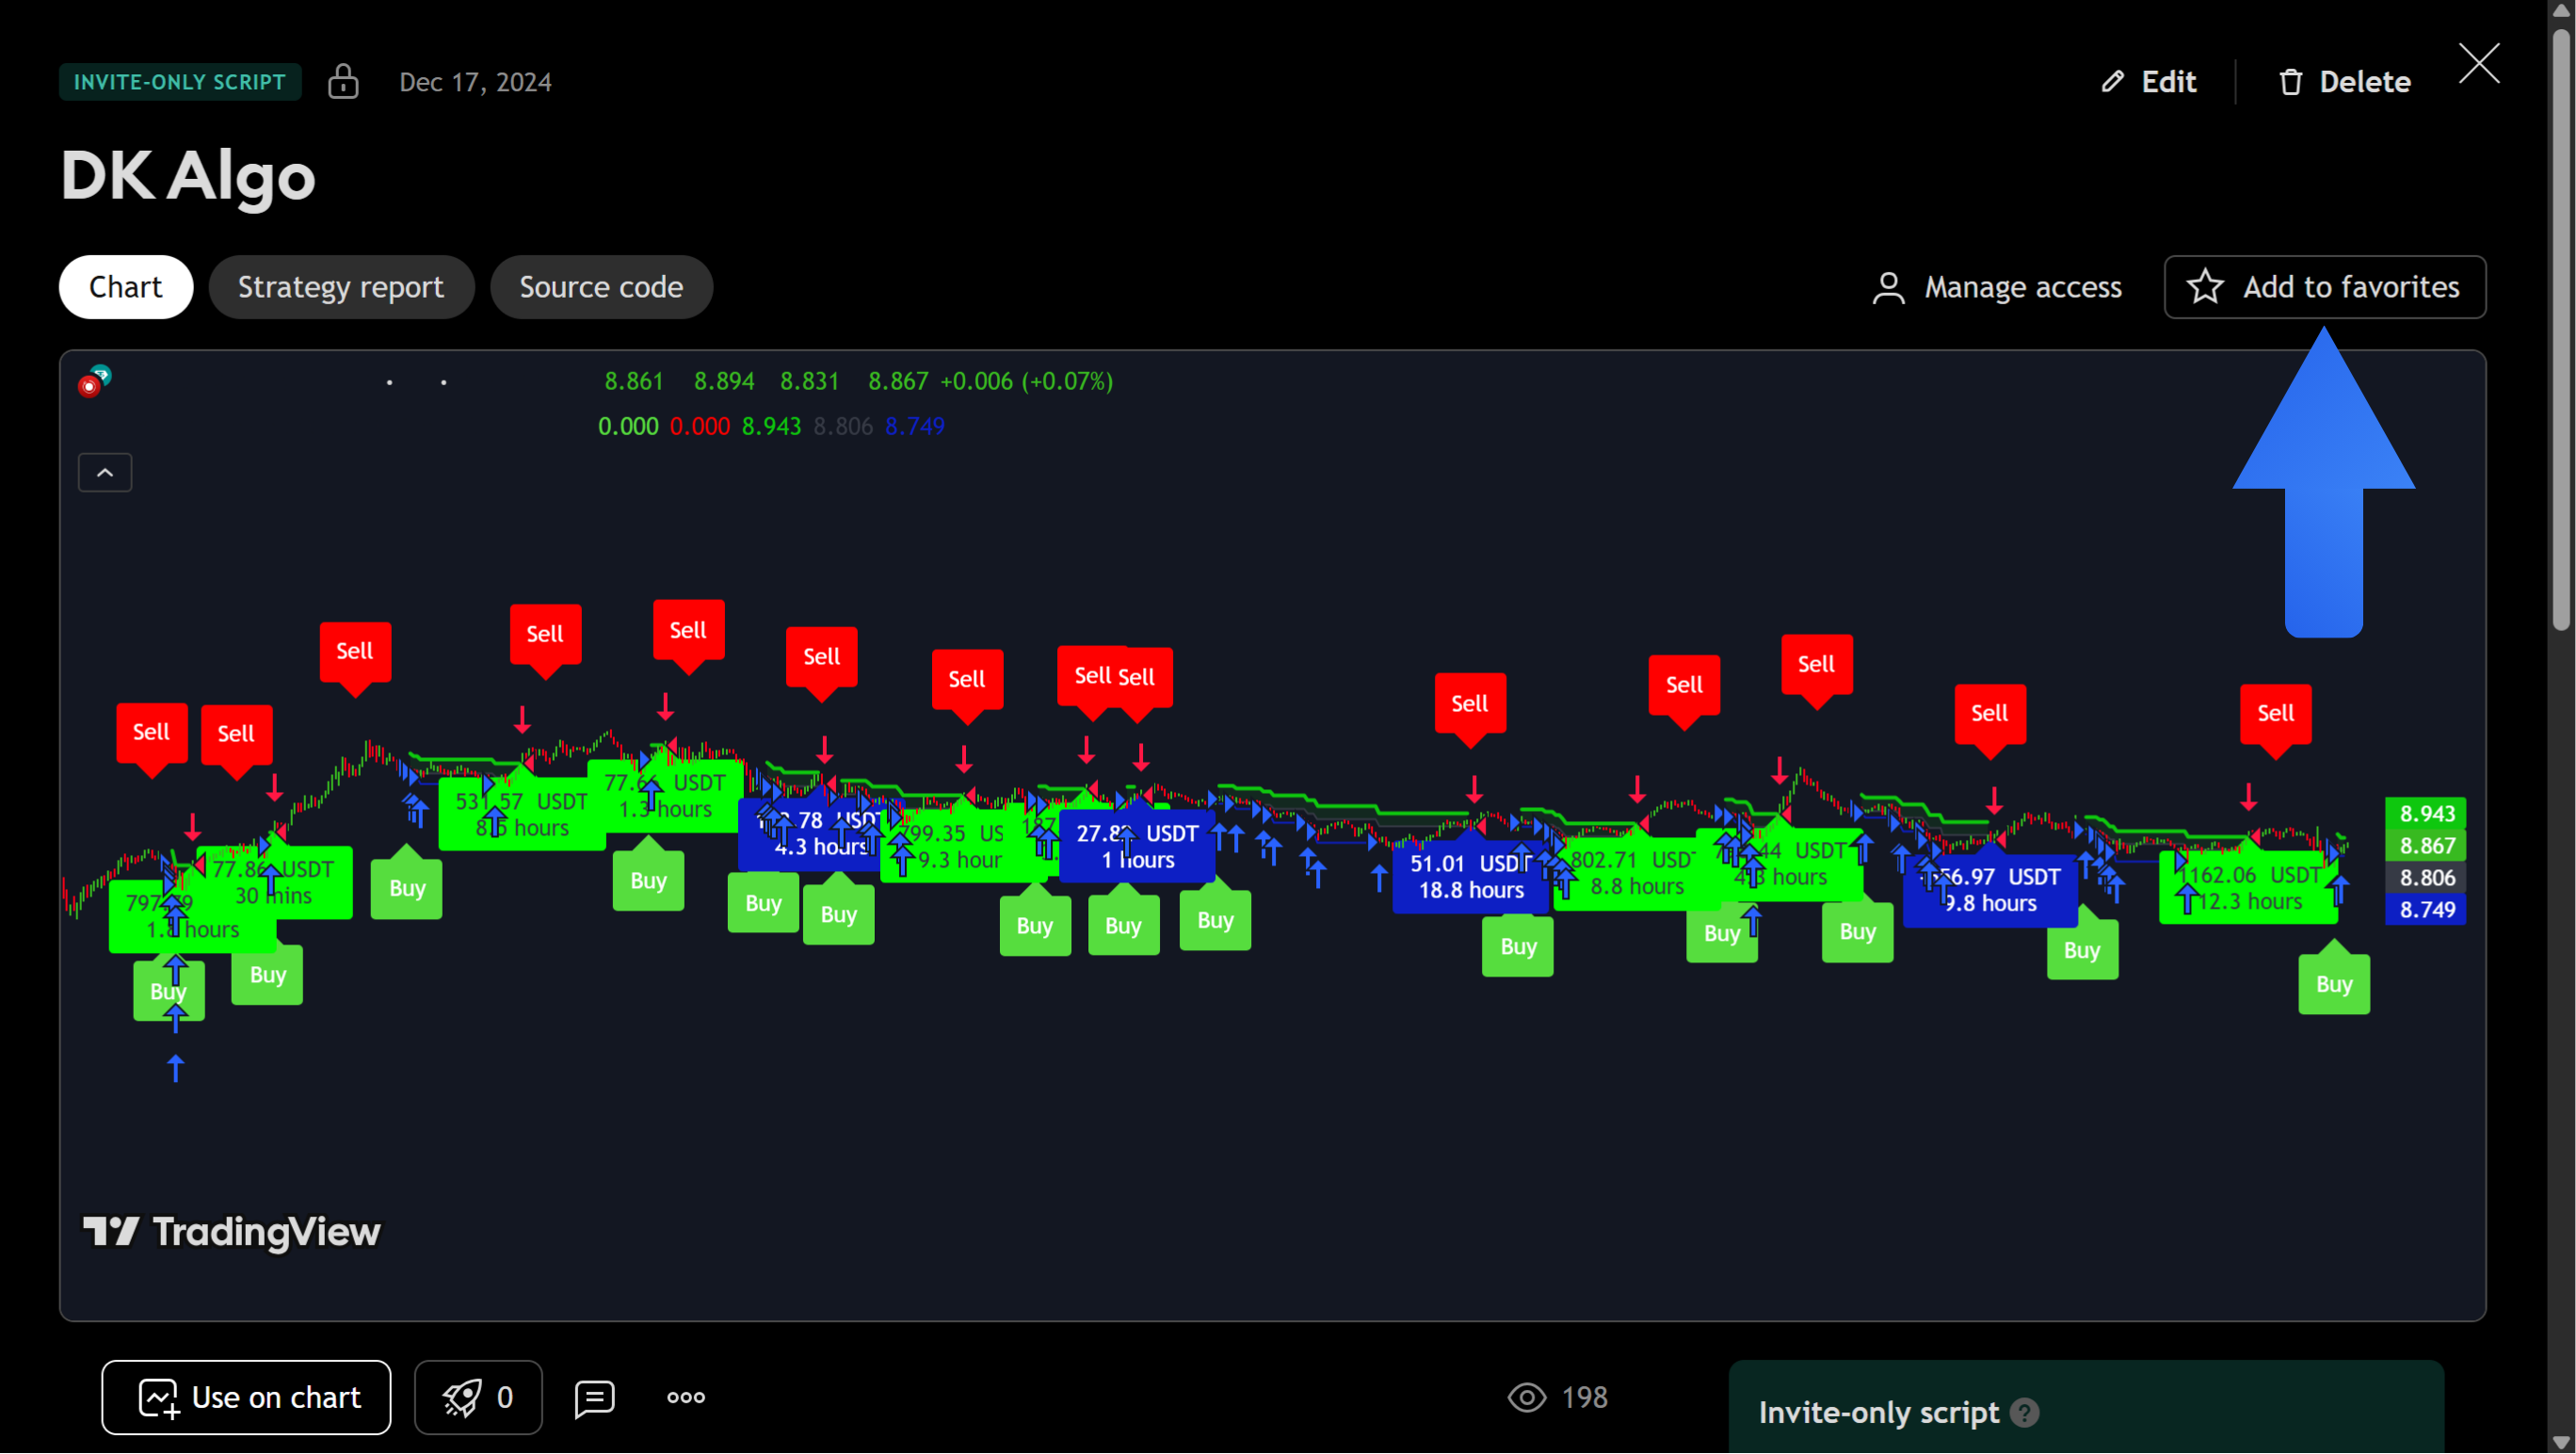Open the three-dots more options menu
2576x1454 pixels.
coord(685,1398)
